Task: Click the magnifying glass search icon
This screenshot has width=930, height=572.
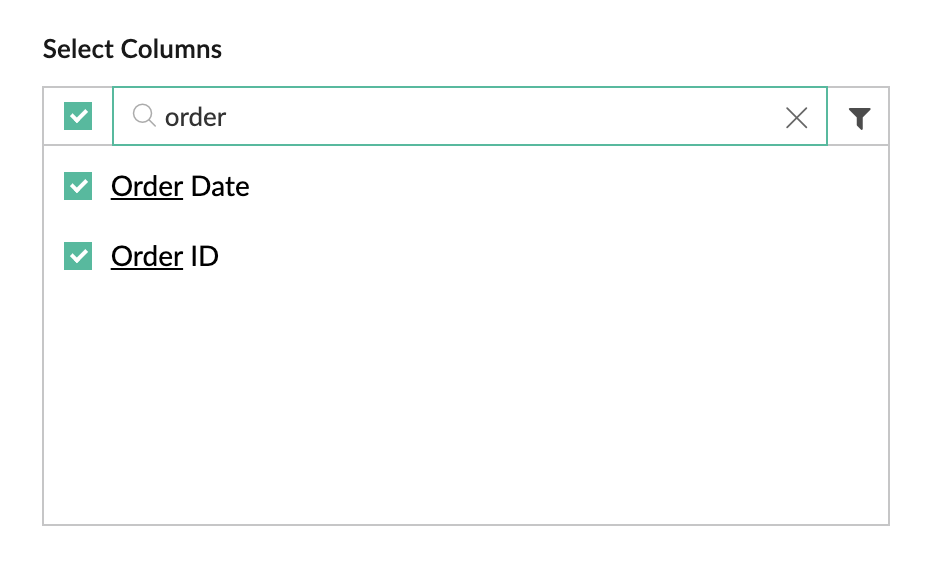Action: pos(144,117)
